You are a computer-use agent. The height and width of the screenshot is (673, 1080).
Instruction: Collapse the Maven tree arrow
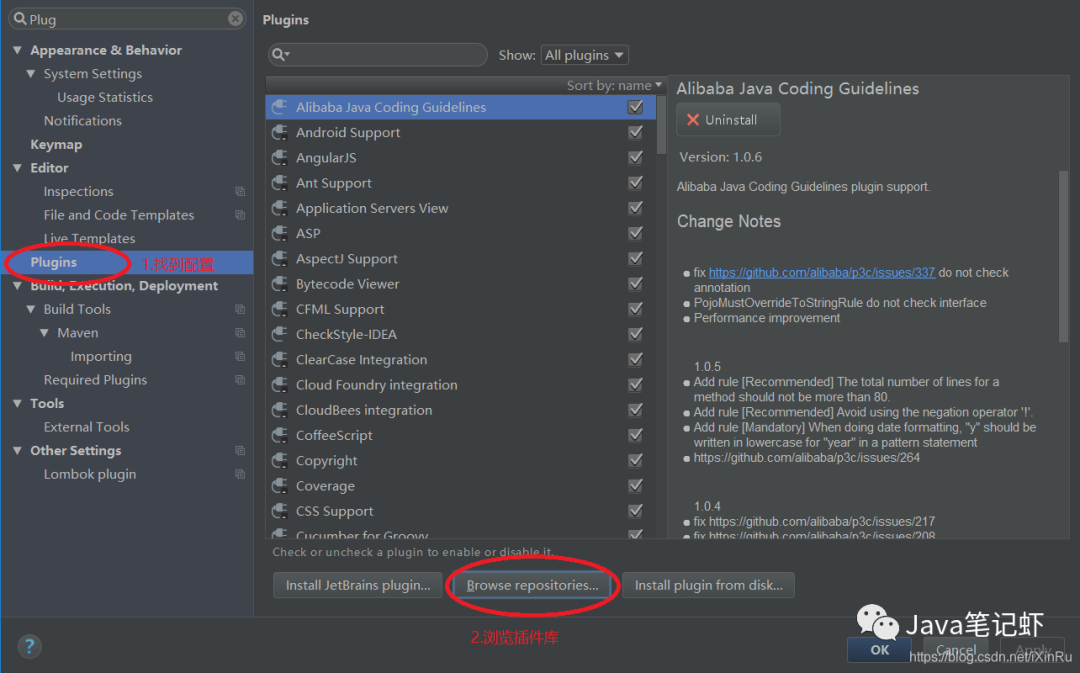(x=45, y=333)
